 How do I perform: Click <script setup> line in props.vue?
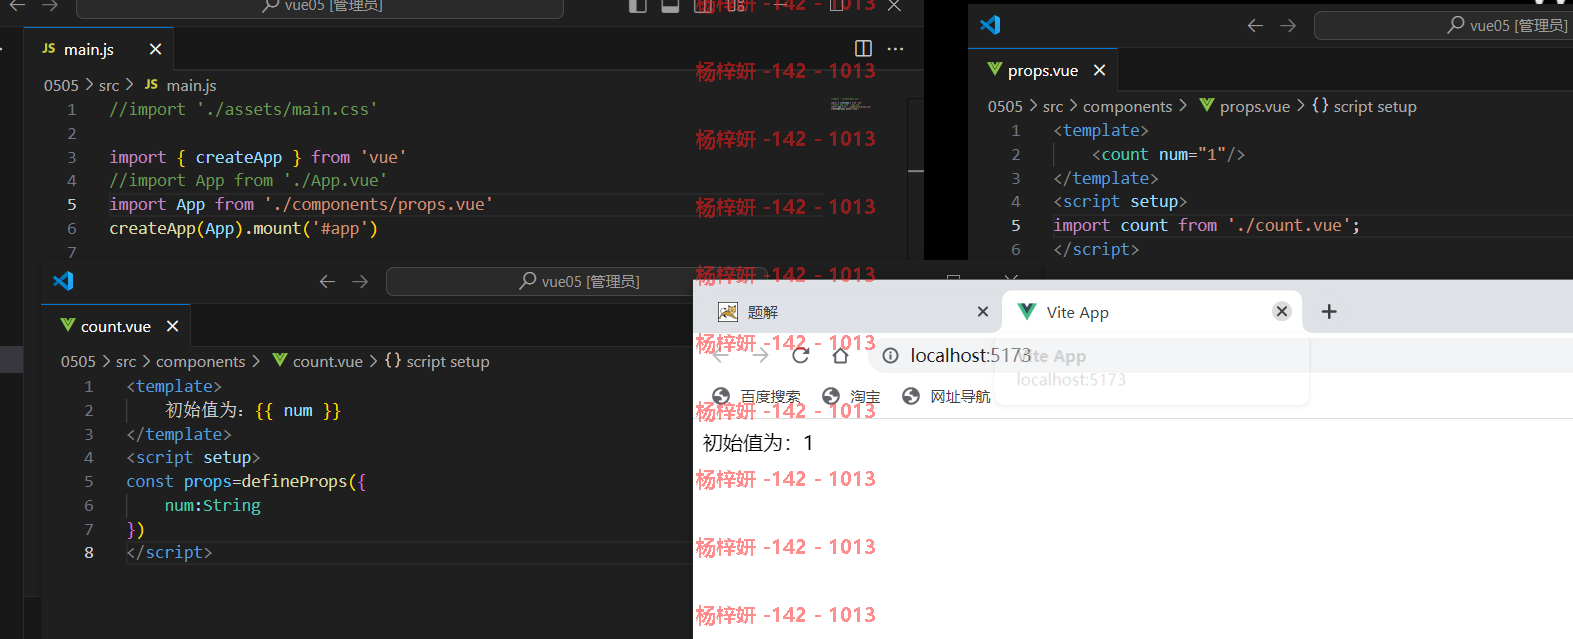[1120, 201]
